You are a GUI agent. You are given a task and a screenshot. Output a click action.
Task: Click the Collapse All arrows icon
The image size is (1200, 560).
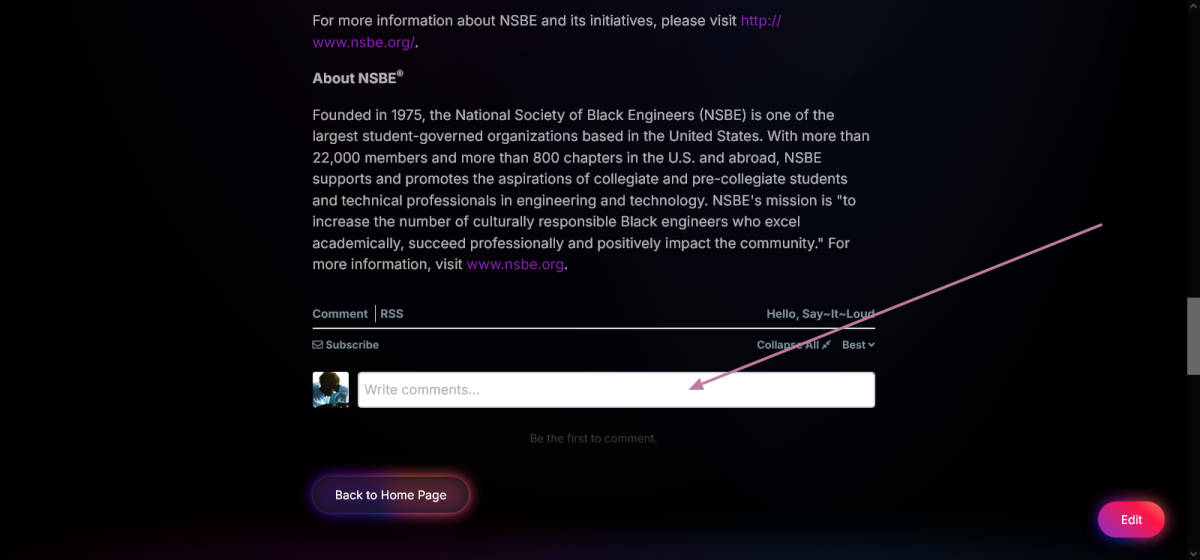[826, 345]
